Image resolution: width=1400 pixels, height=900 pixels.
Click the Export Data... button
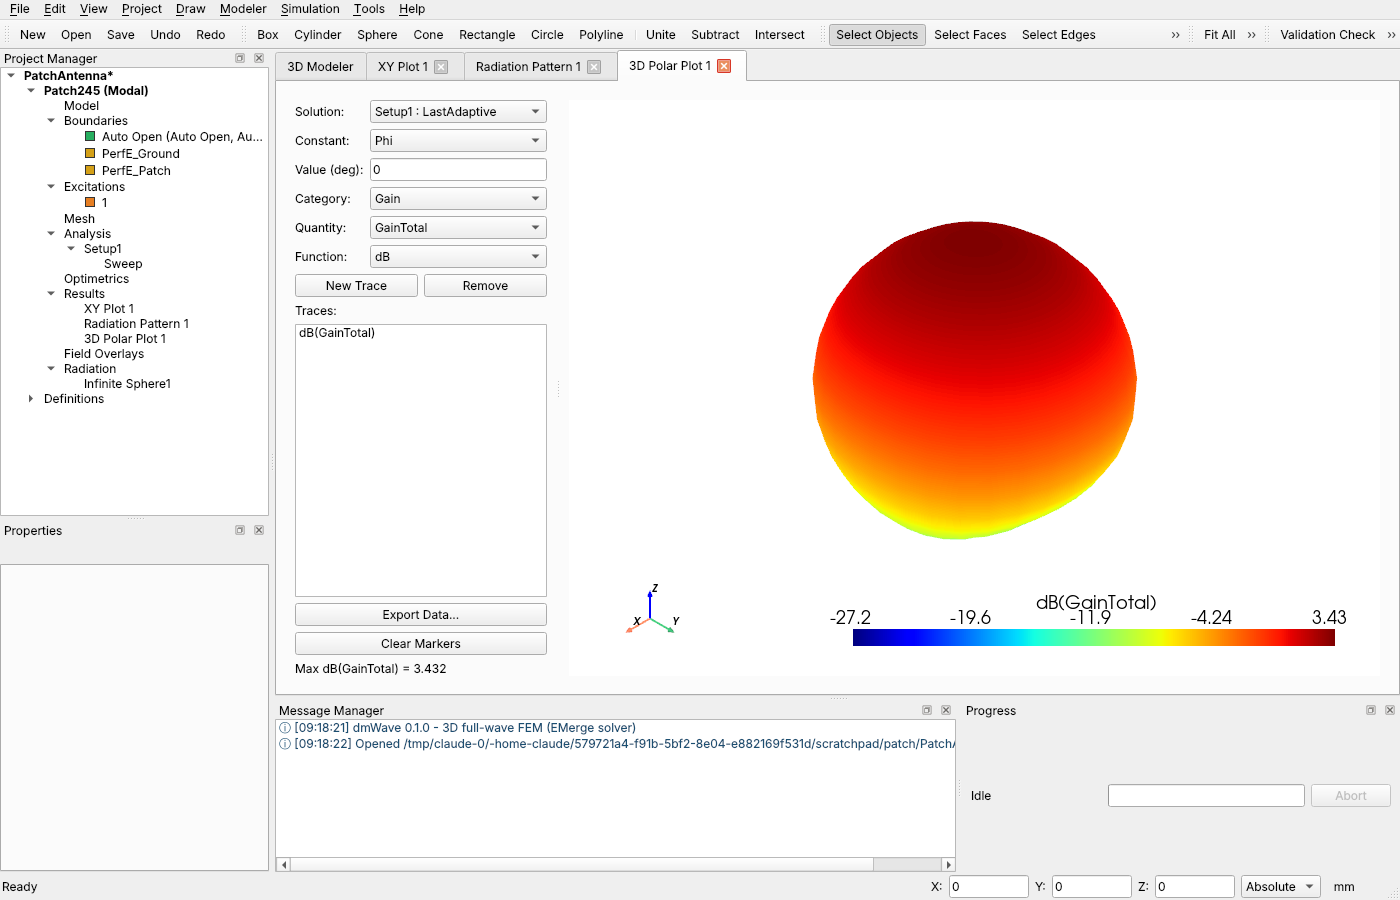click(x=420, y=615)
